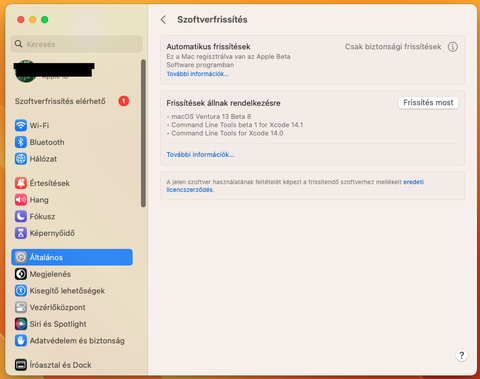Viewport: 480px width, 379px height.
Task: Select Általános in the sidebar
Action: click(72, 257)
